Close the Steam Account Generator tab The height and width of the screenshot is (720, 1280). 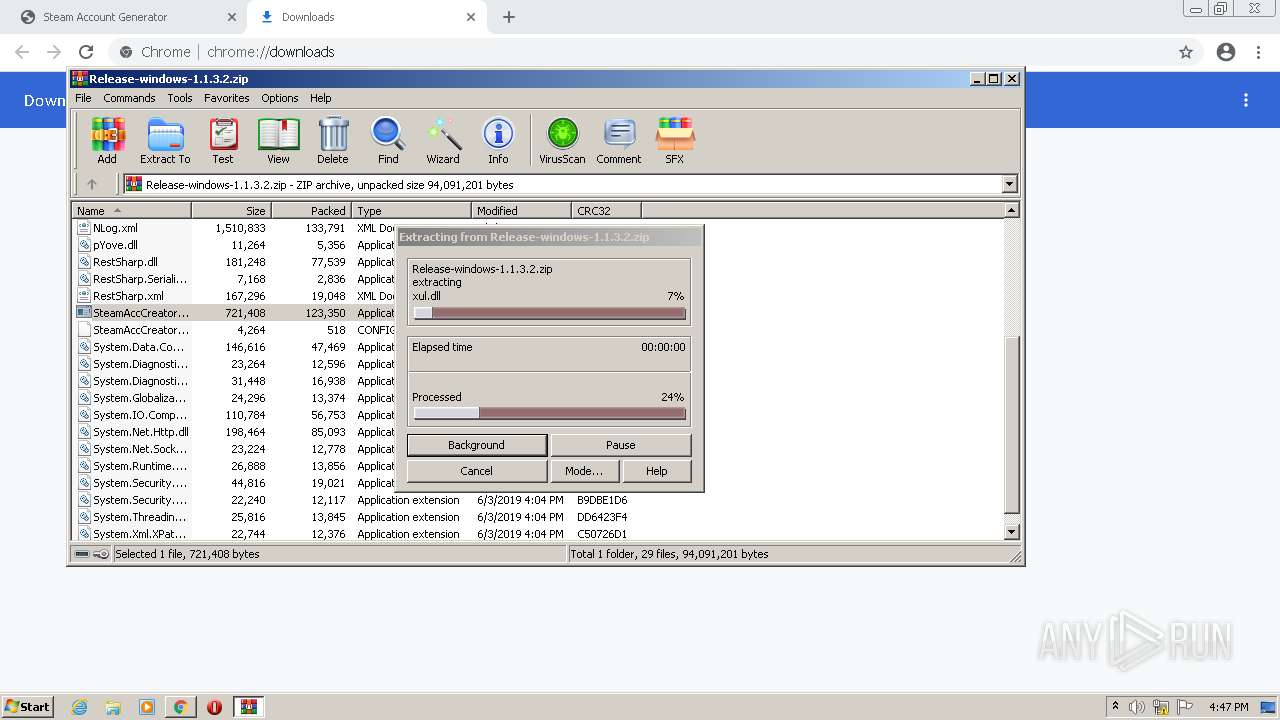232,17
